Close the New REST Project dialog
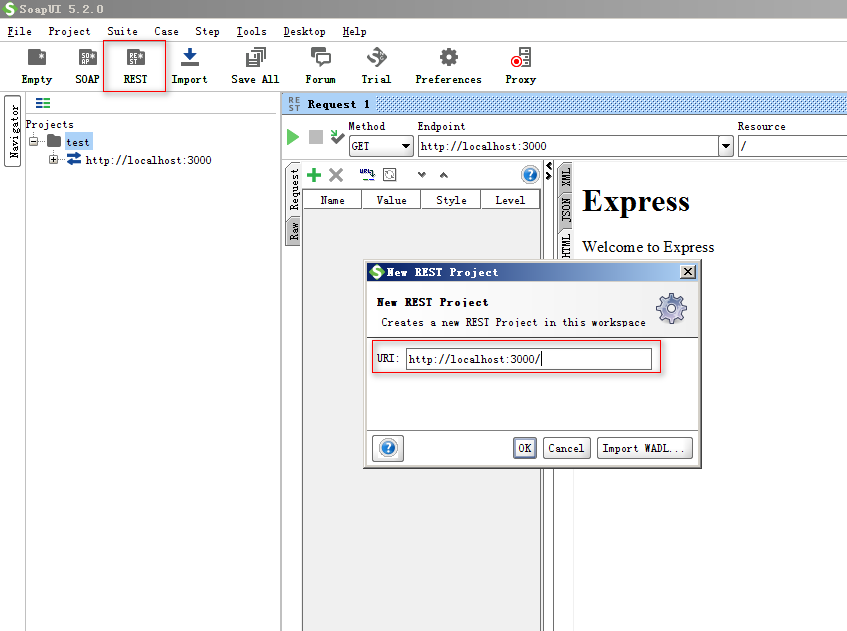The image size is (847, 631). coord(687,271)
